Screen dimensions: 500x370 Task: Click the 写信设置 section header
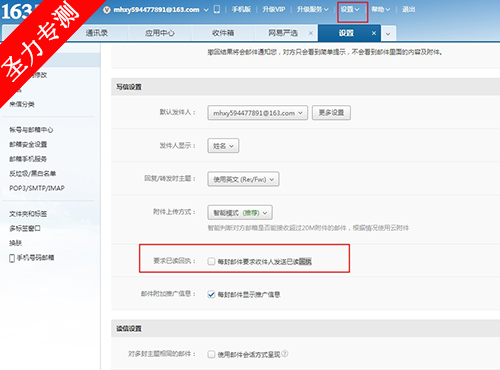(129, 87)
